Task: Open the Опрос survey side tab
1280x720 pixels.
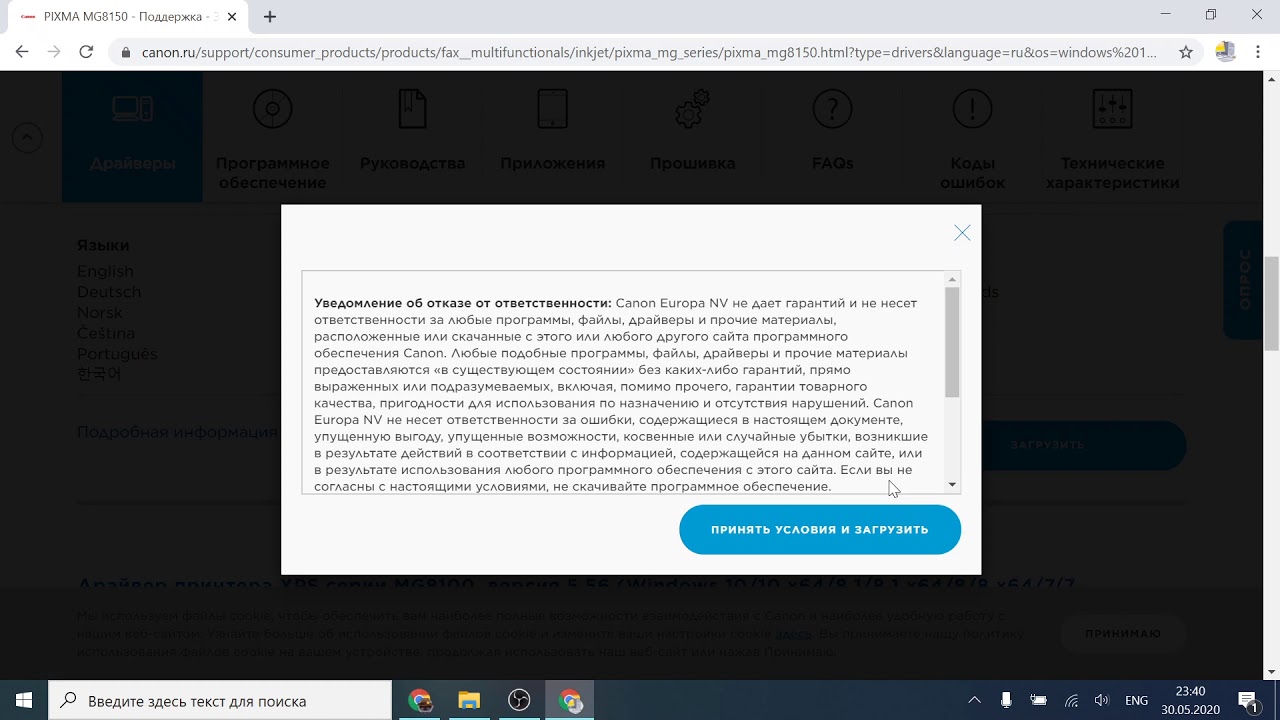Action: 1244,280
